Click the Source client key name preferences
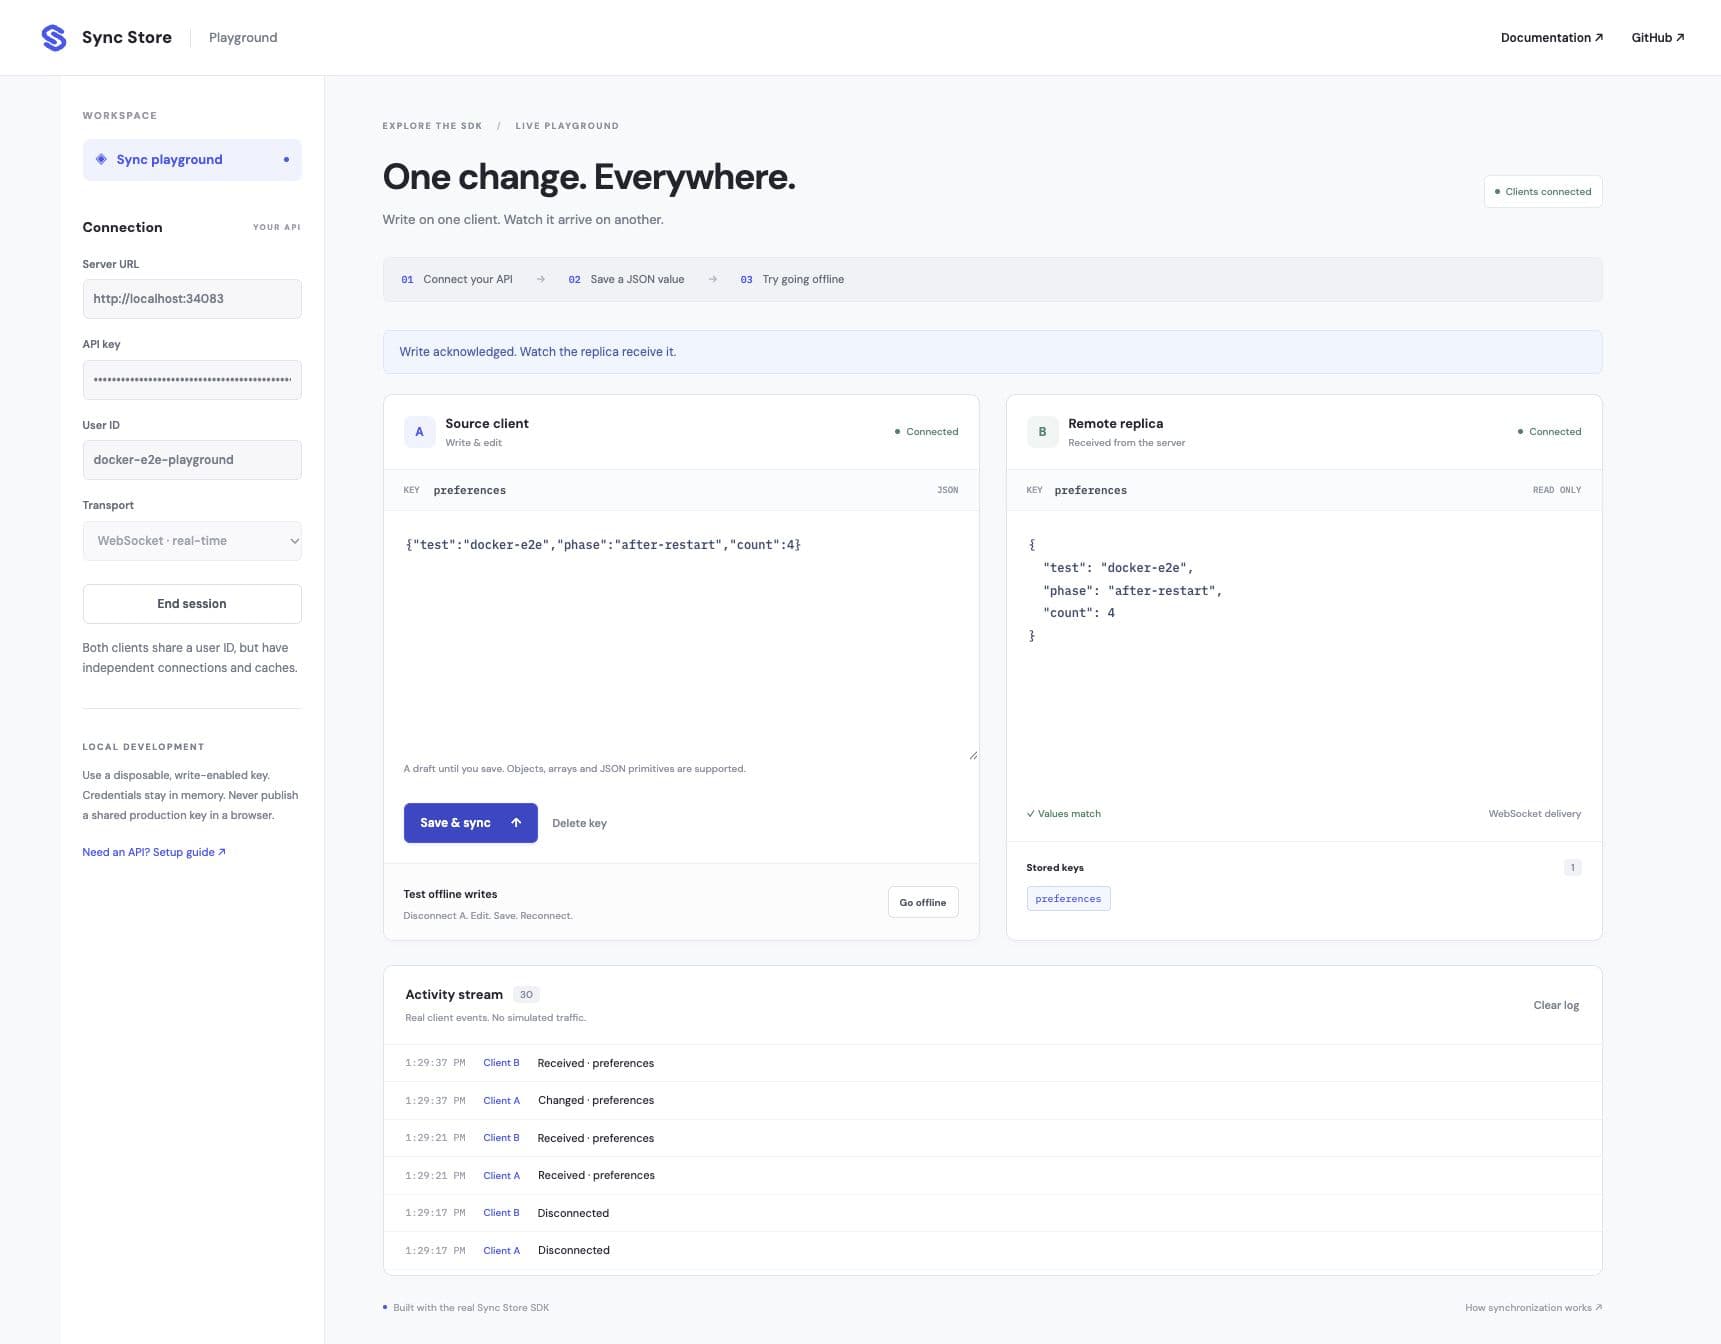Screen dimensions: 1721x1344 470,490
